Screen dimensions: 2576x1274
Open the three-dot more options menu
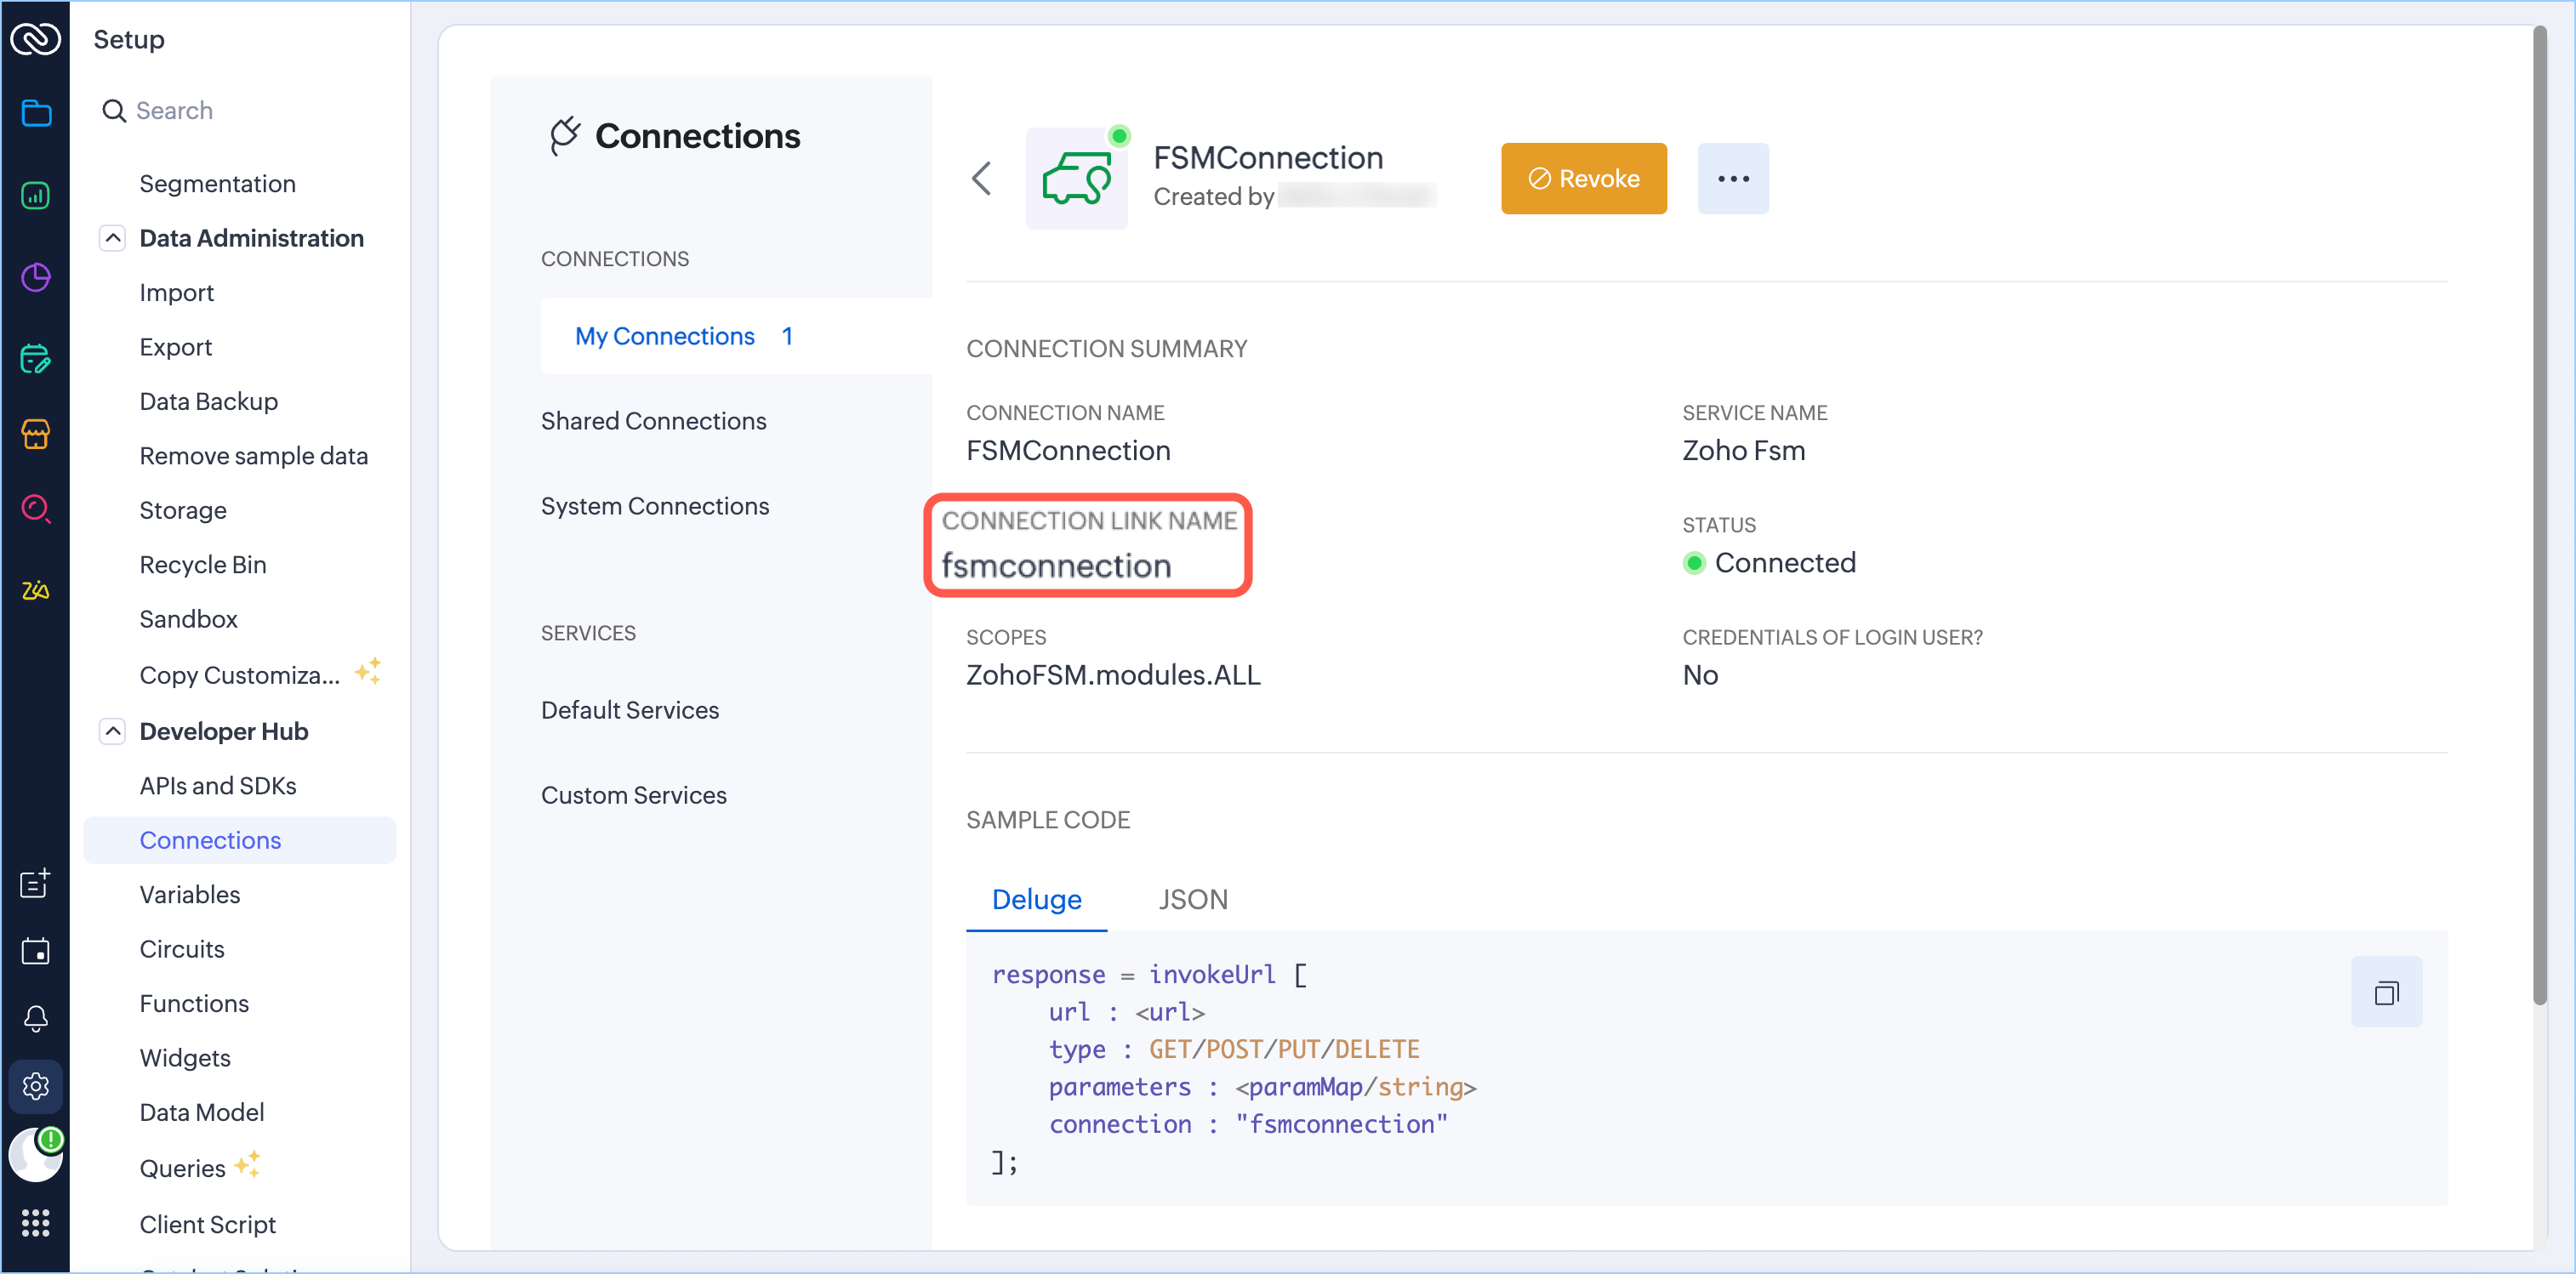1732,179
